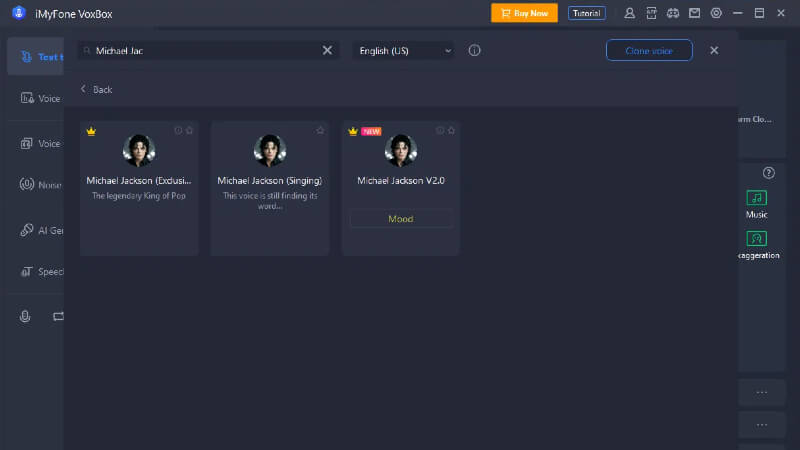Open the help question mark icon
800x450 pixels.
click(768, 173)
